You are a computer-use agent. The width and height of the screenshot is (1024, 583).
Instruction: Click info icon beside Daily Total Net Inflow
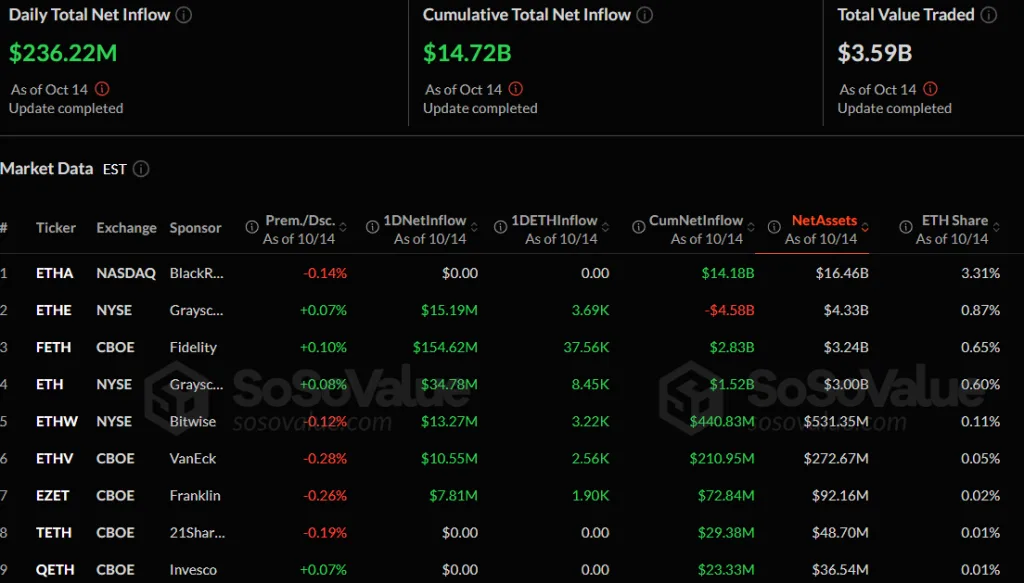coord(184,15)
